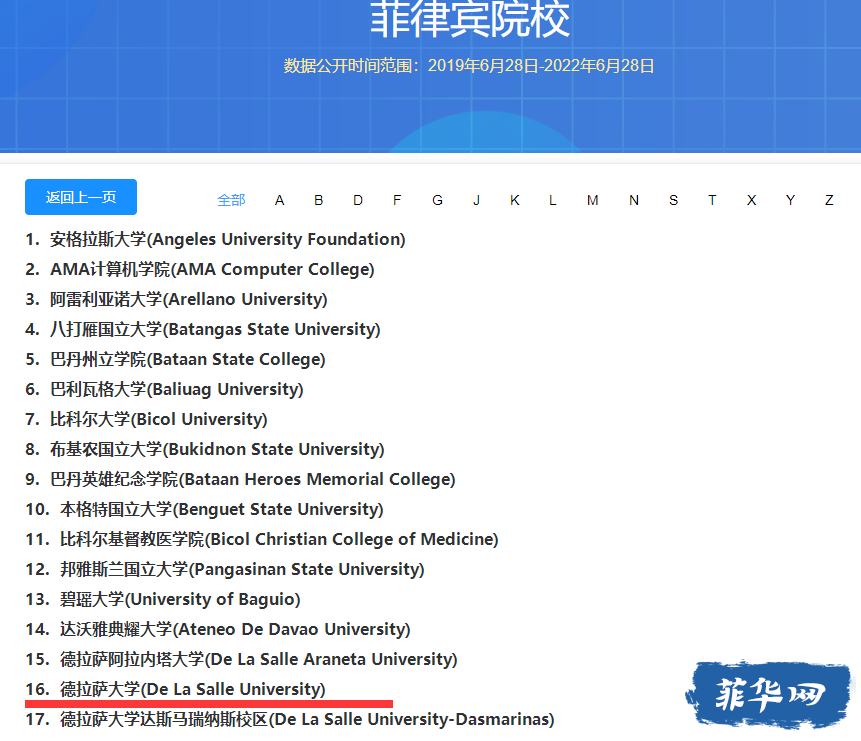This screenshot has width=861, height=741.
Task: Open De La Salle Araneta University entry
Action: [259, 659]
